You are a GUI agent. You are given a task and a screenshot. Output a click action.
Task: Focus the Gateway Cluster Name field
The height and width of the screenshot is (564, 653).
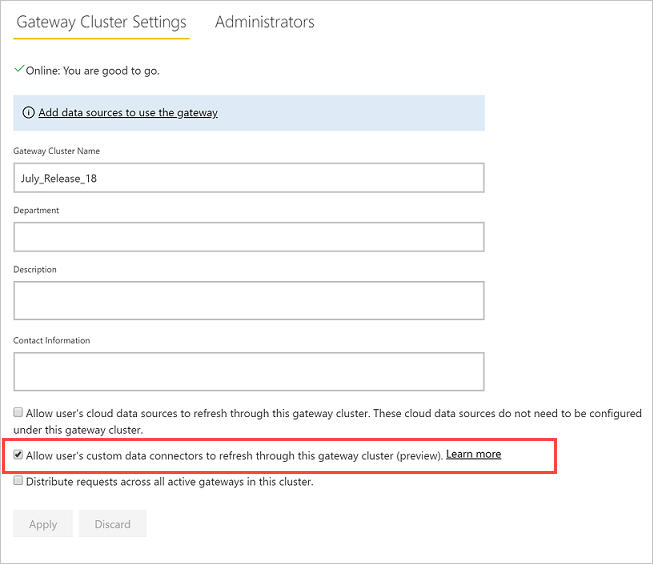(x=249, y=178)
